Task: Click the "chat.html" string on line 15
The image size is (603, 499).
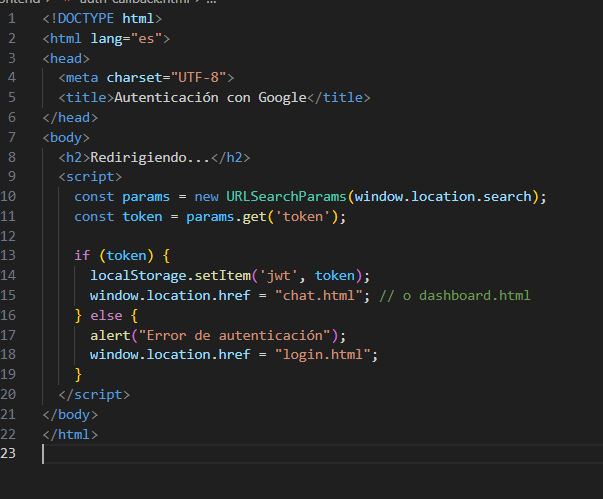Action: (x=318, y=296)
